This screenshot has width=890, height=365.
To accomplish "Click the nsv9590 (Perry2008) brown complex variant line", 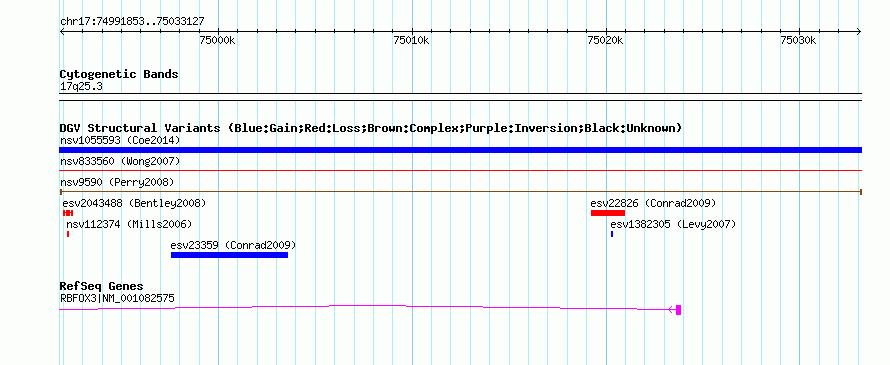I will click(460, 192).
